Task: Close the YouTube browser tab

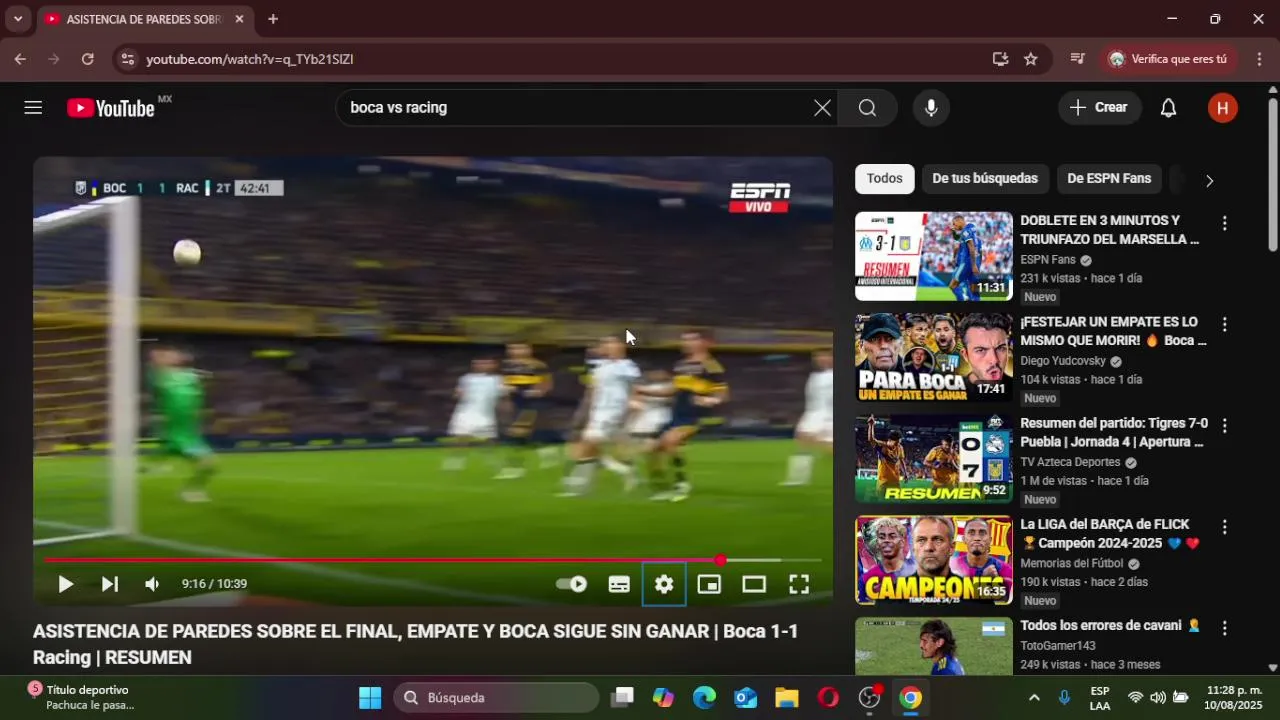Action: (x=239, y=19)
